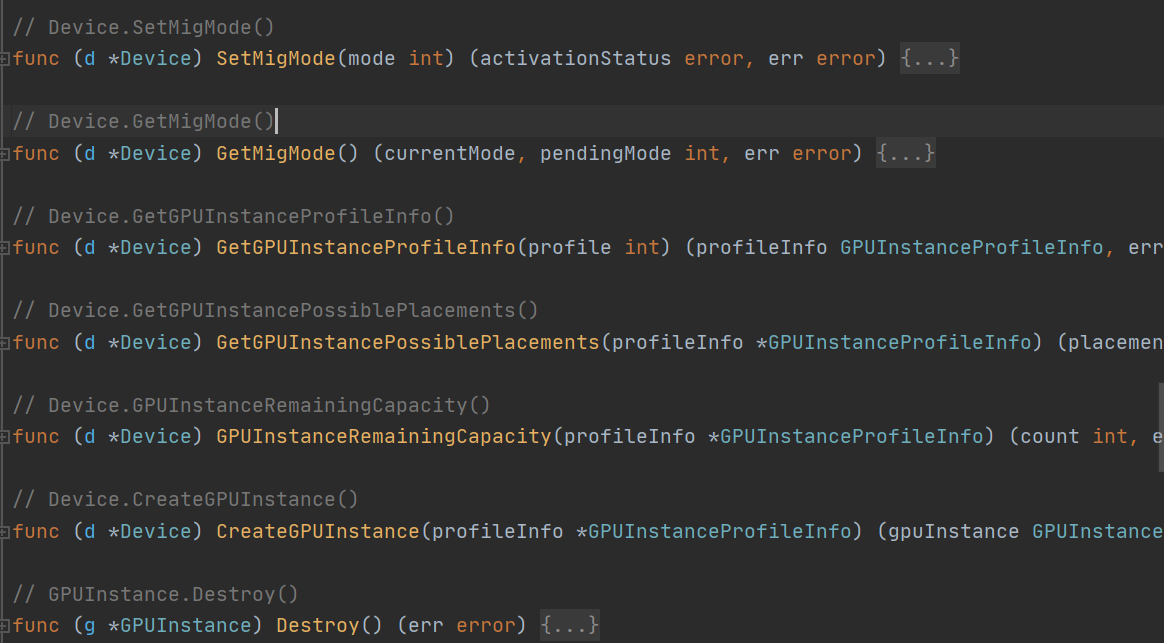Click the comment '// Device.GPUInstanceRemainingCapacity()'

pyautogui.click(x=252, y=405)
